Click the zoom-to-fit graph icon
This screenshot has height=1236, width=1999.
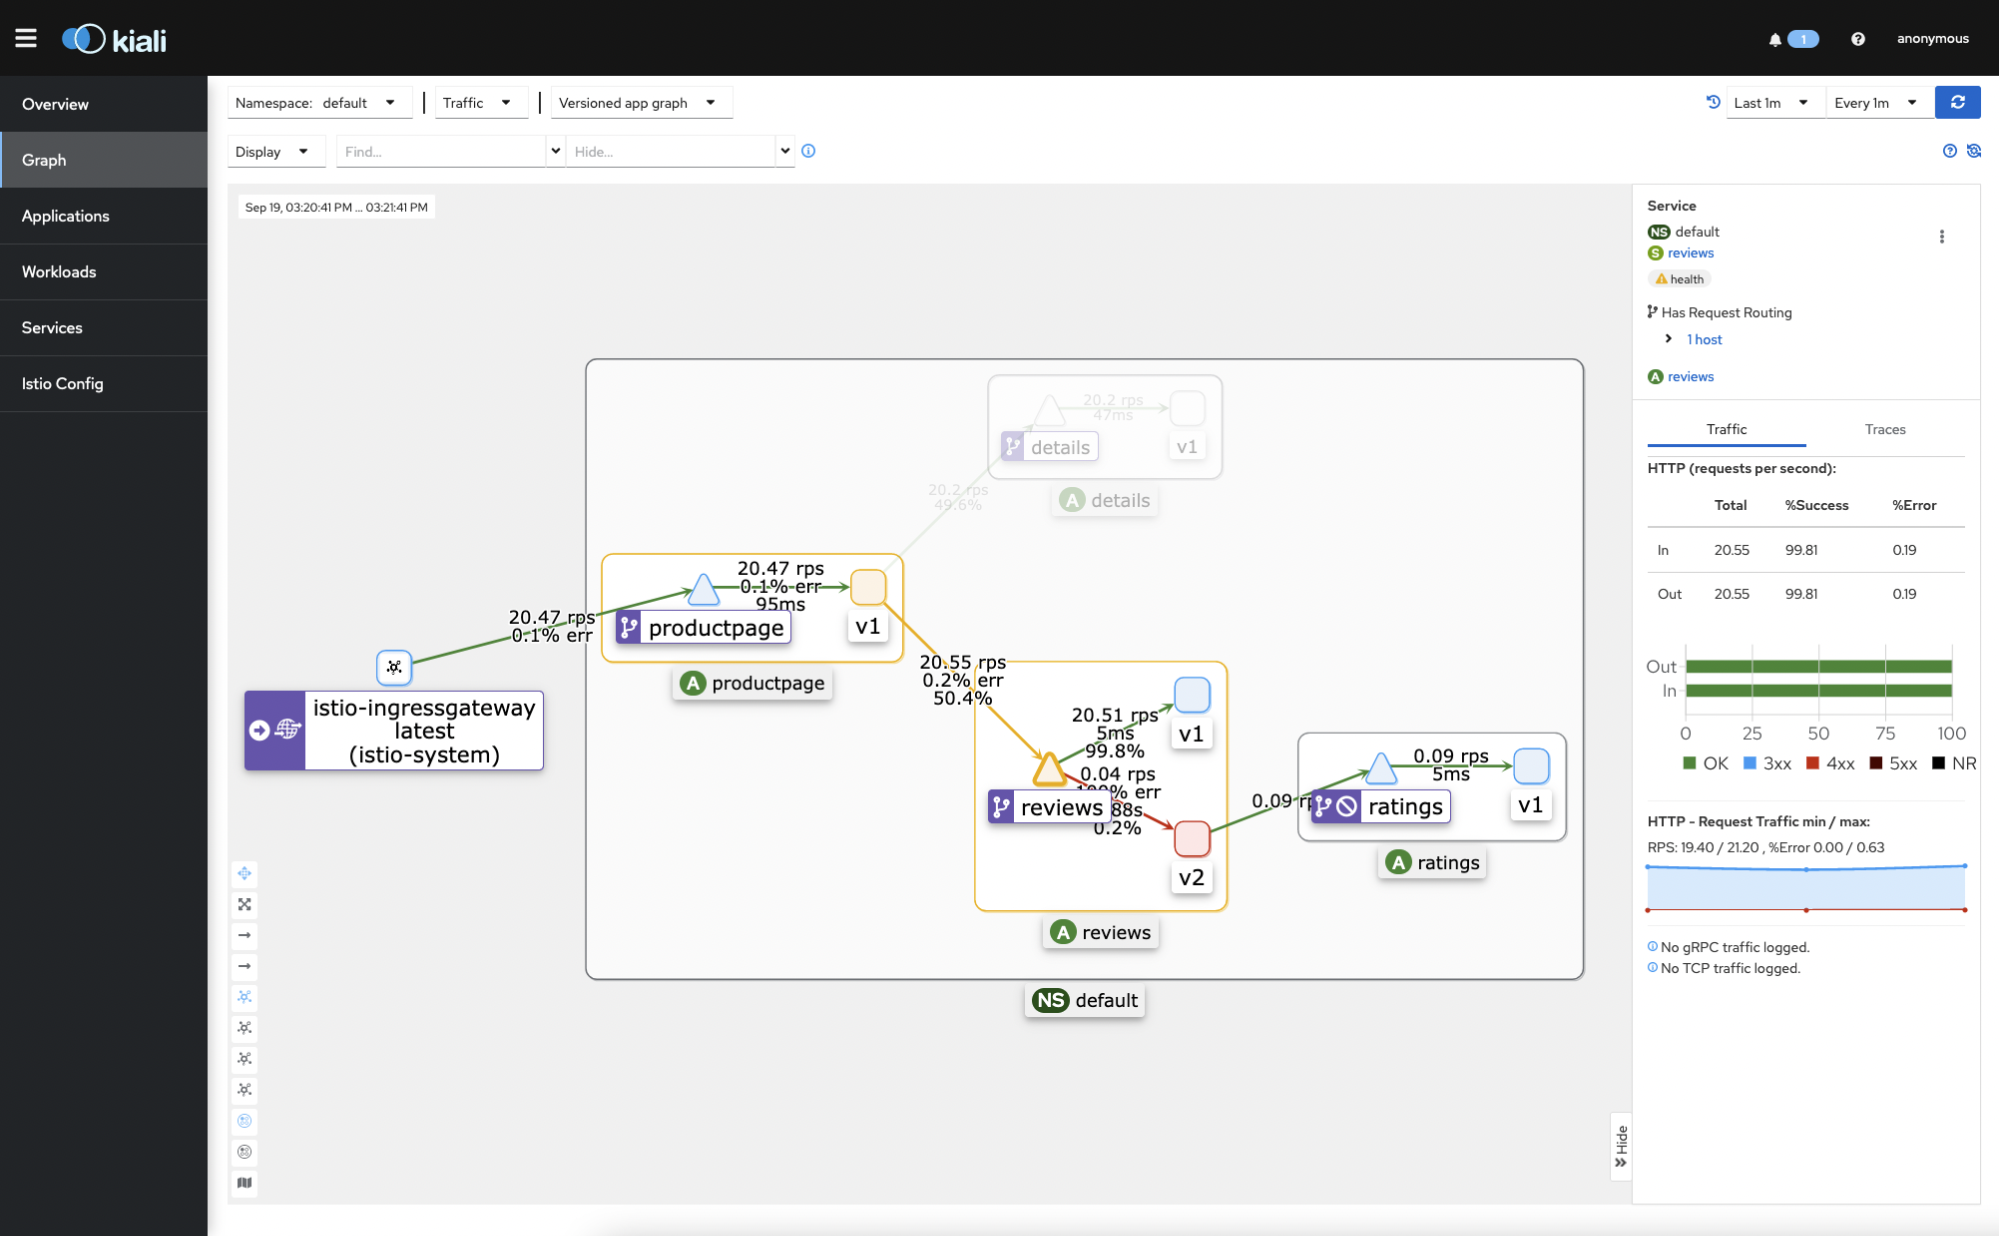(x=244, y=904)
